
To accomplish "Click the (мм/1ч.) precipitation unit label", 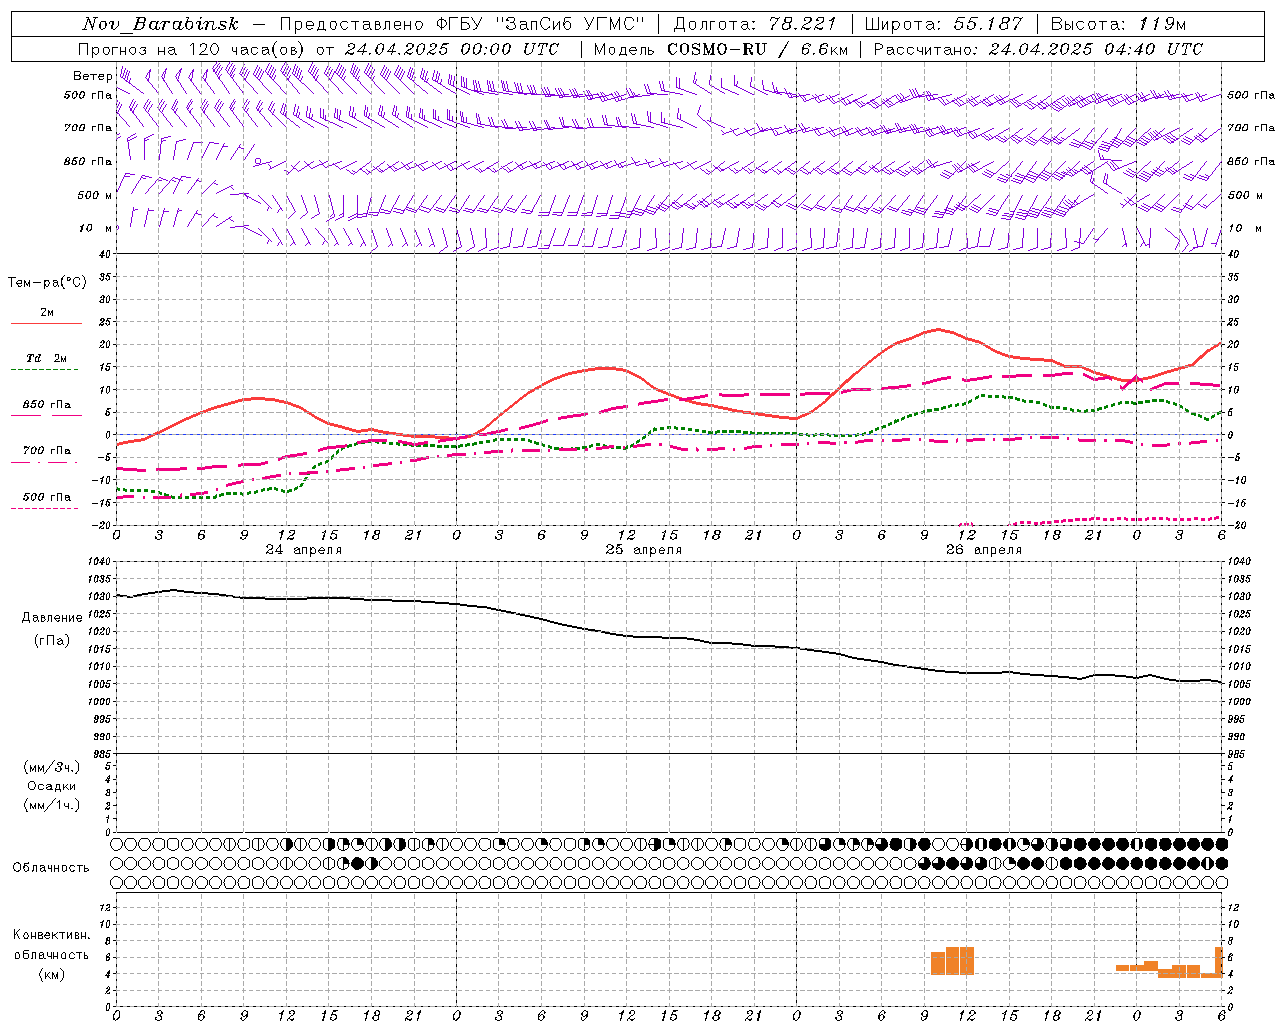I will (52, 805).
